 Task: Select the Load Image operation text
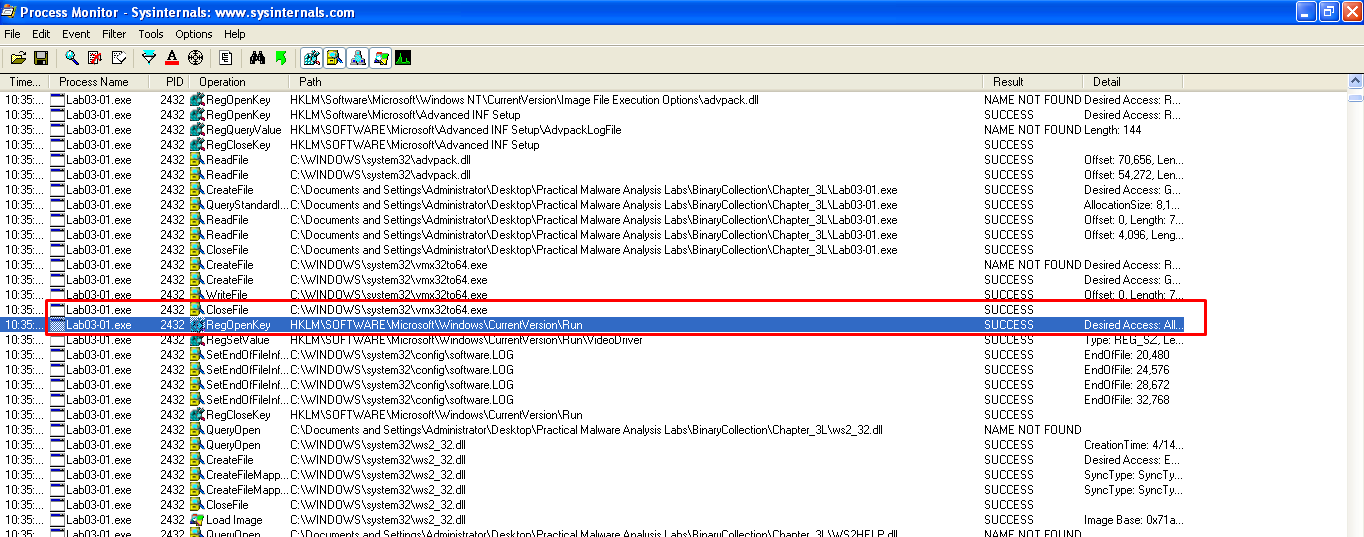coord(234,520)
